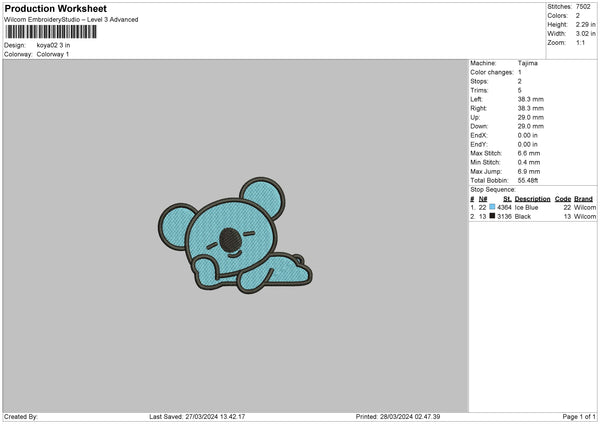Click the 'Production Worksheet' heading
This screenshot has height=424, width=600.
click(56, 8)
